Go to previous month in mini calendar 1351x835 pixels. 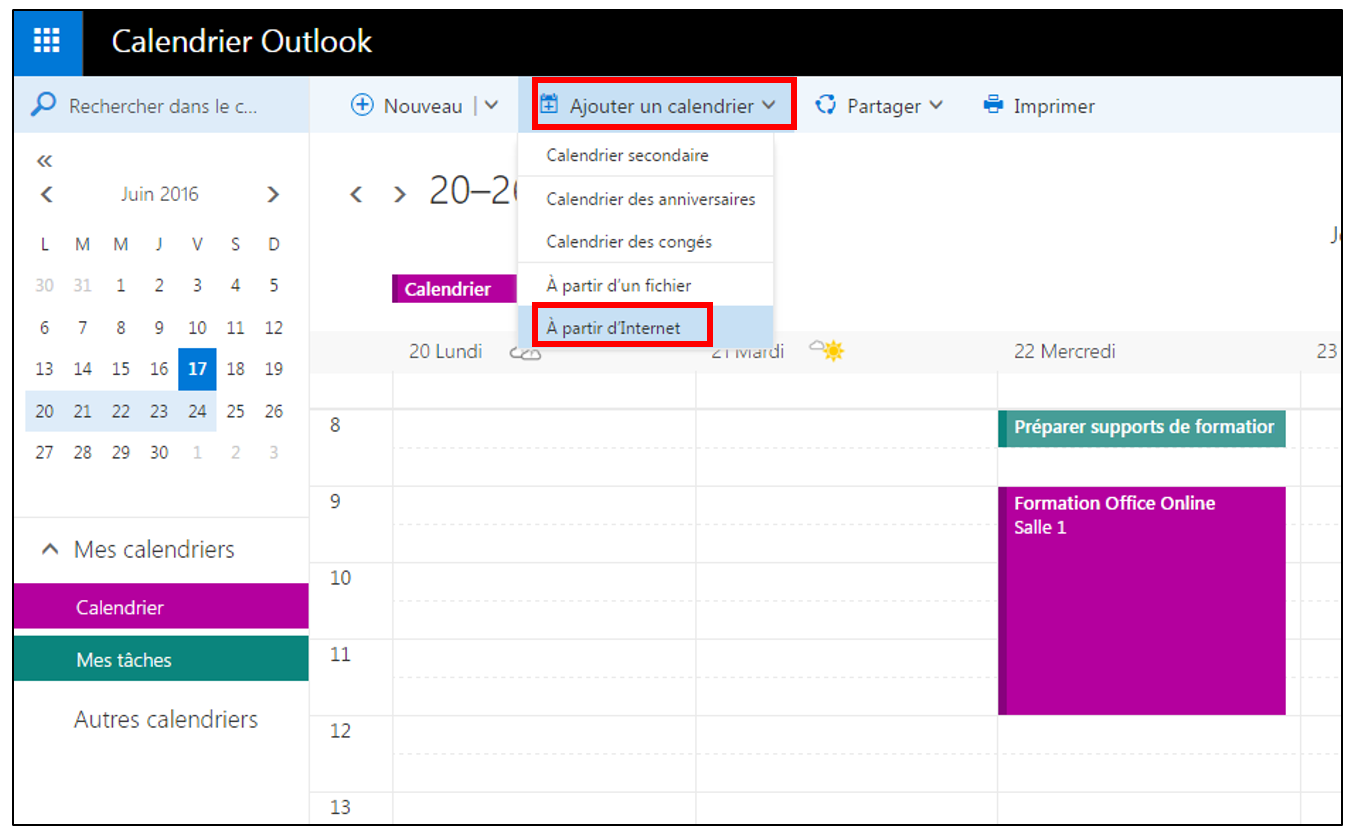(46, 194)
